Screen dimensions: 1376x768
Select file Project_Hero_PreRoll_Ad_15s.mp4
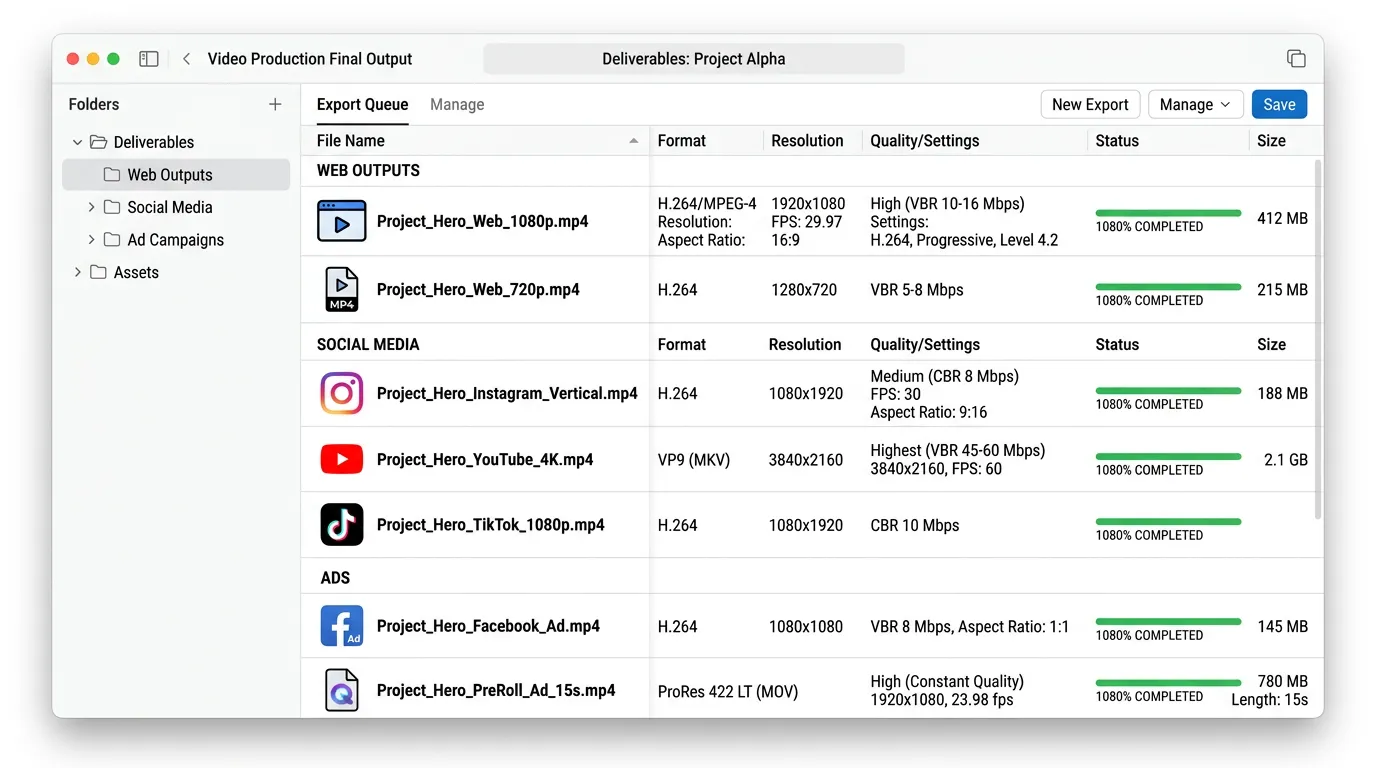point(496,690)
